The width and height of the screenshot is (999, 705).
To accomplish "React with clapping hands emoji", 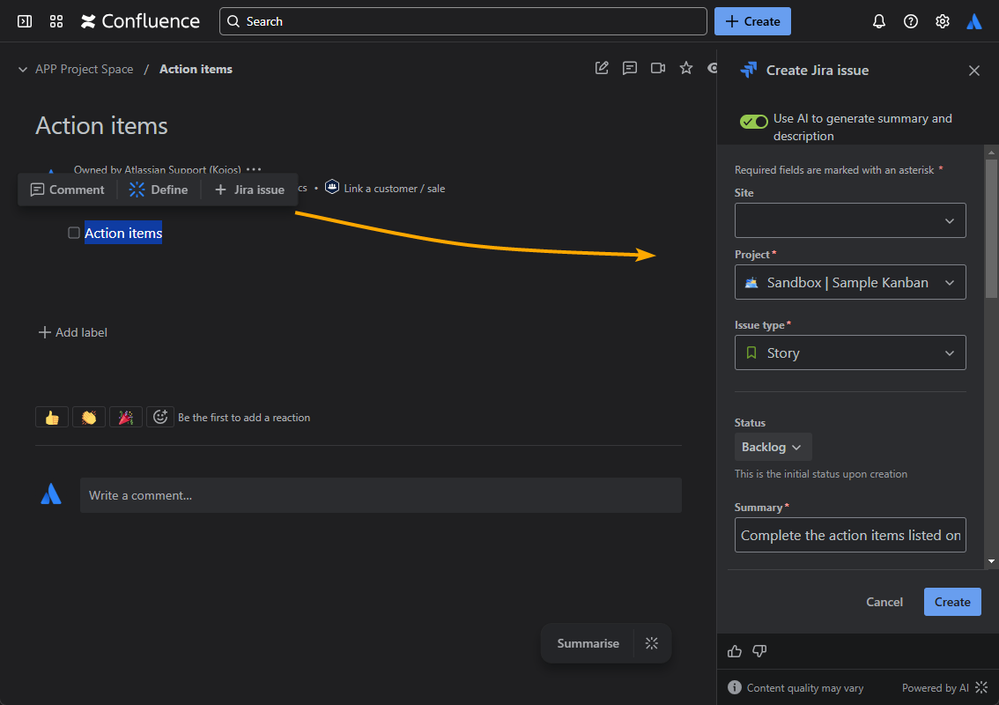I will 89,417.
